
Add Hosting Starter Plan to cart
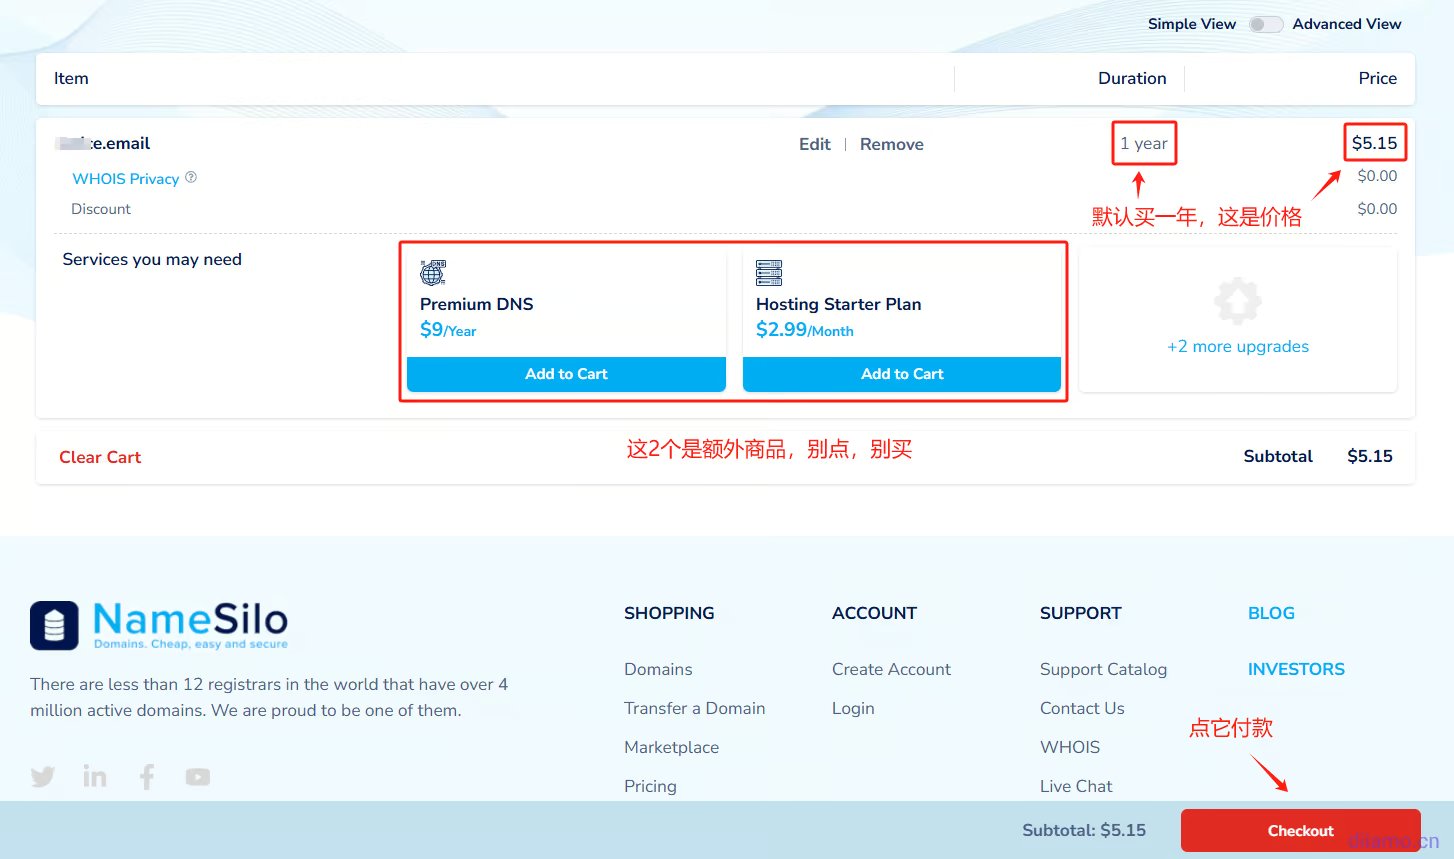click(902, 374)
